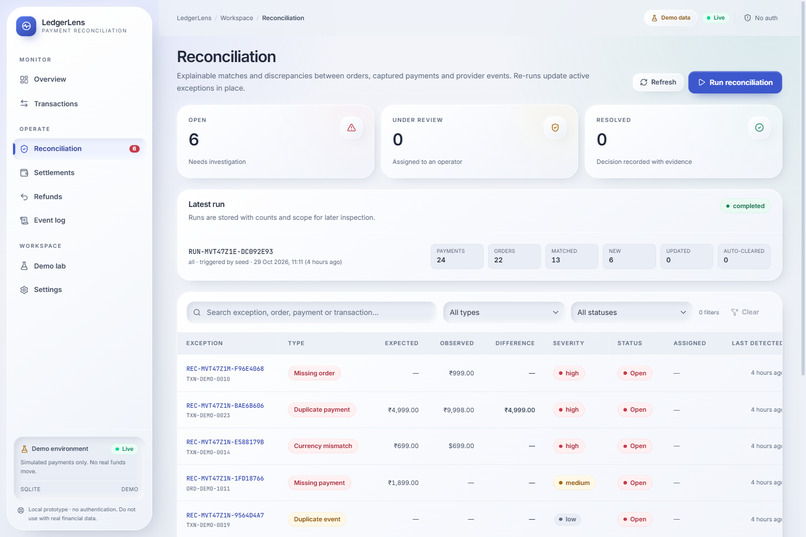Click the shield icon on Under Review card

tap(555, 127)
